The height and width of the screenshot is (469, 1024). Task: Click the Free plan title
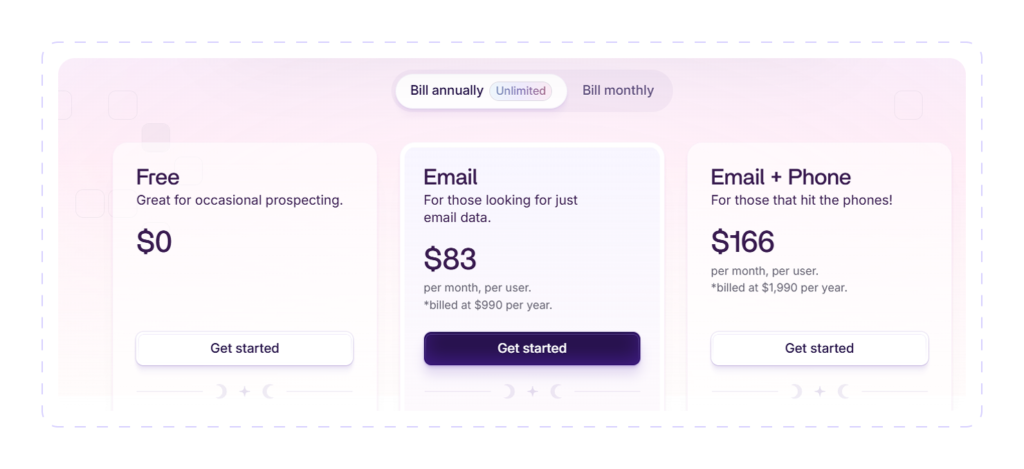coord(158,177)
